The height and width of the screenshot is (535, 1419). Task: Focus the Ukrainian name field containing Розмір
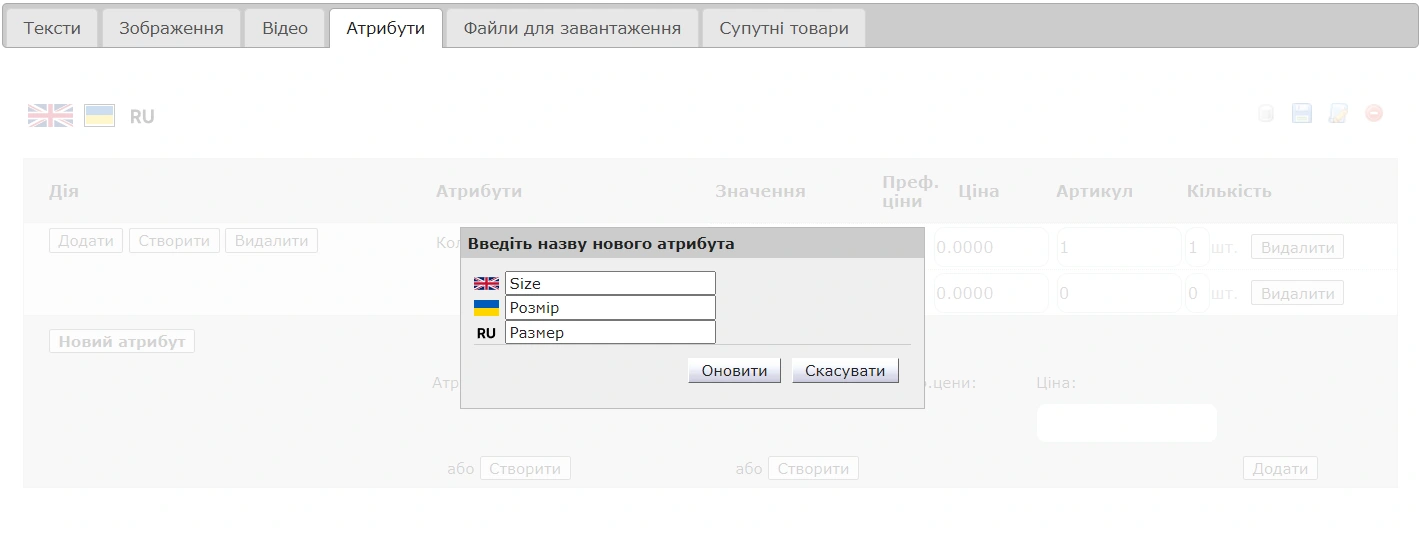click(x=610, y=308)
